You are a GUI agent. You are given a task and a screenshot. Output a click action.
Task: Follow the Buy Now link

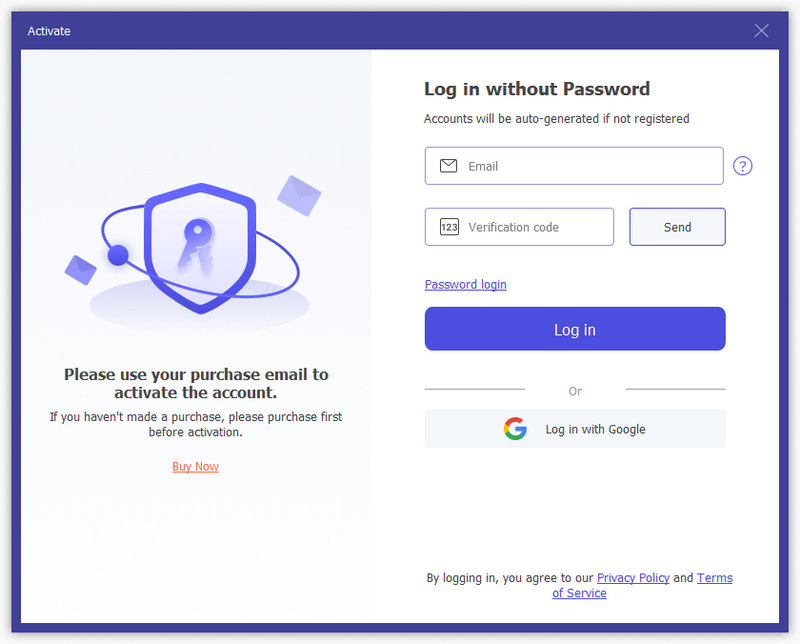[195, 467]
